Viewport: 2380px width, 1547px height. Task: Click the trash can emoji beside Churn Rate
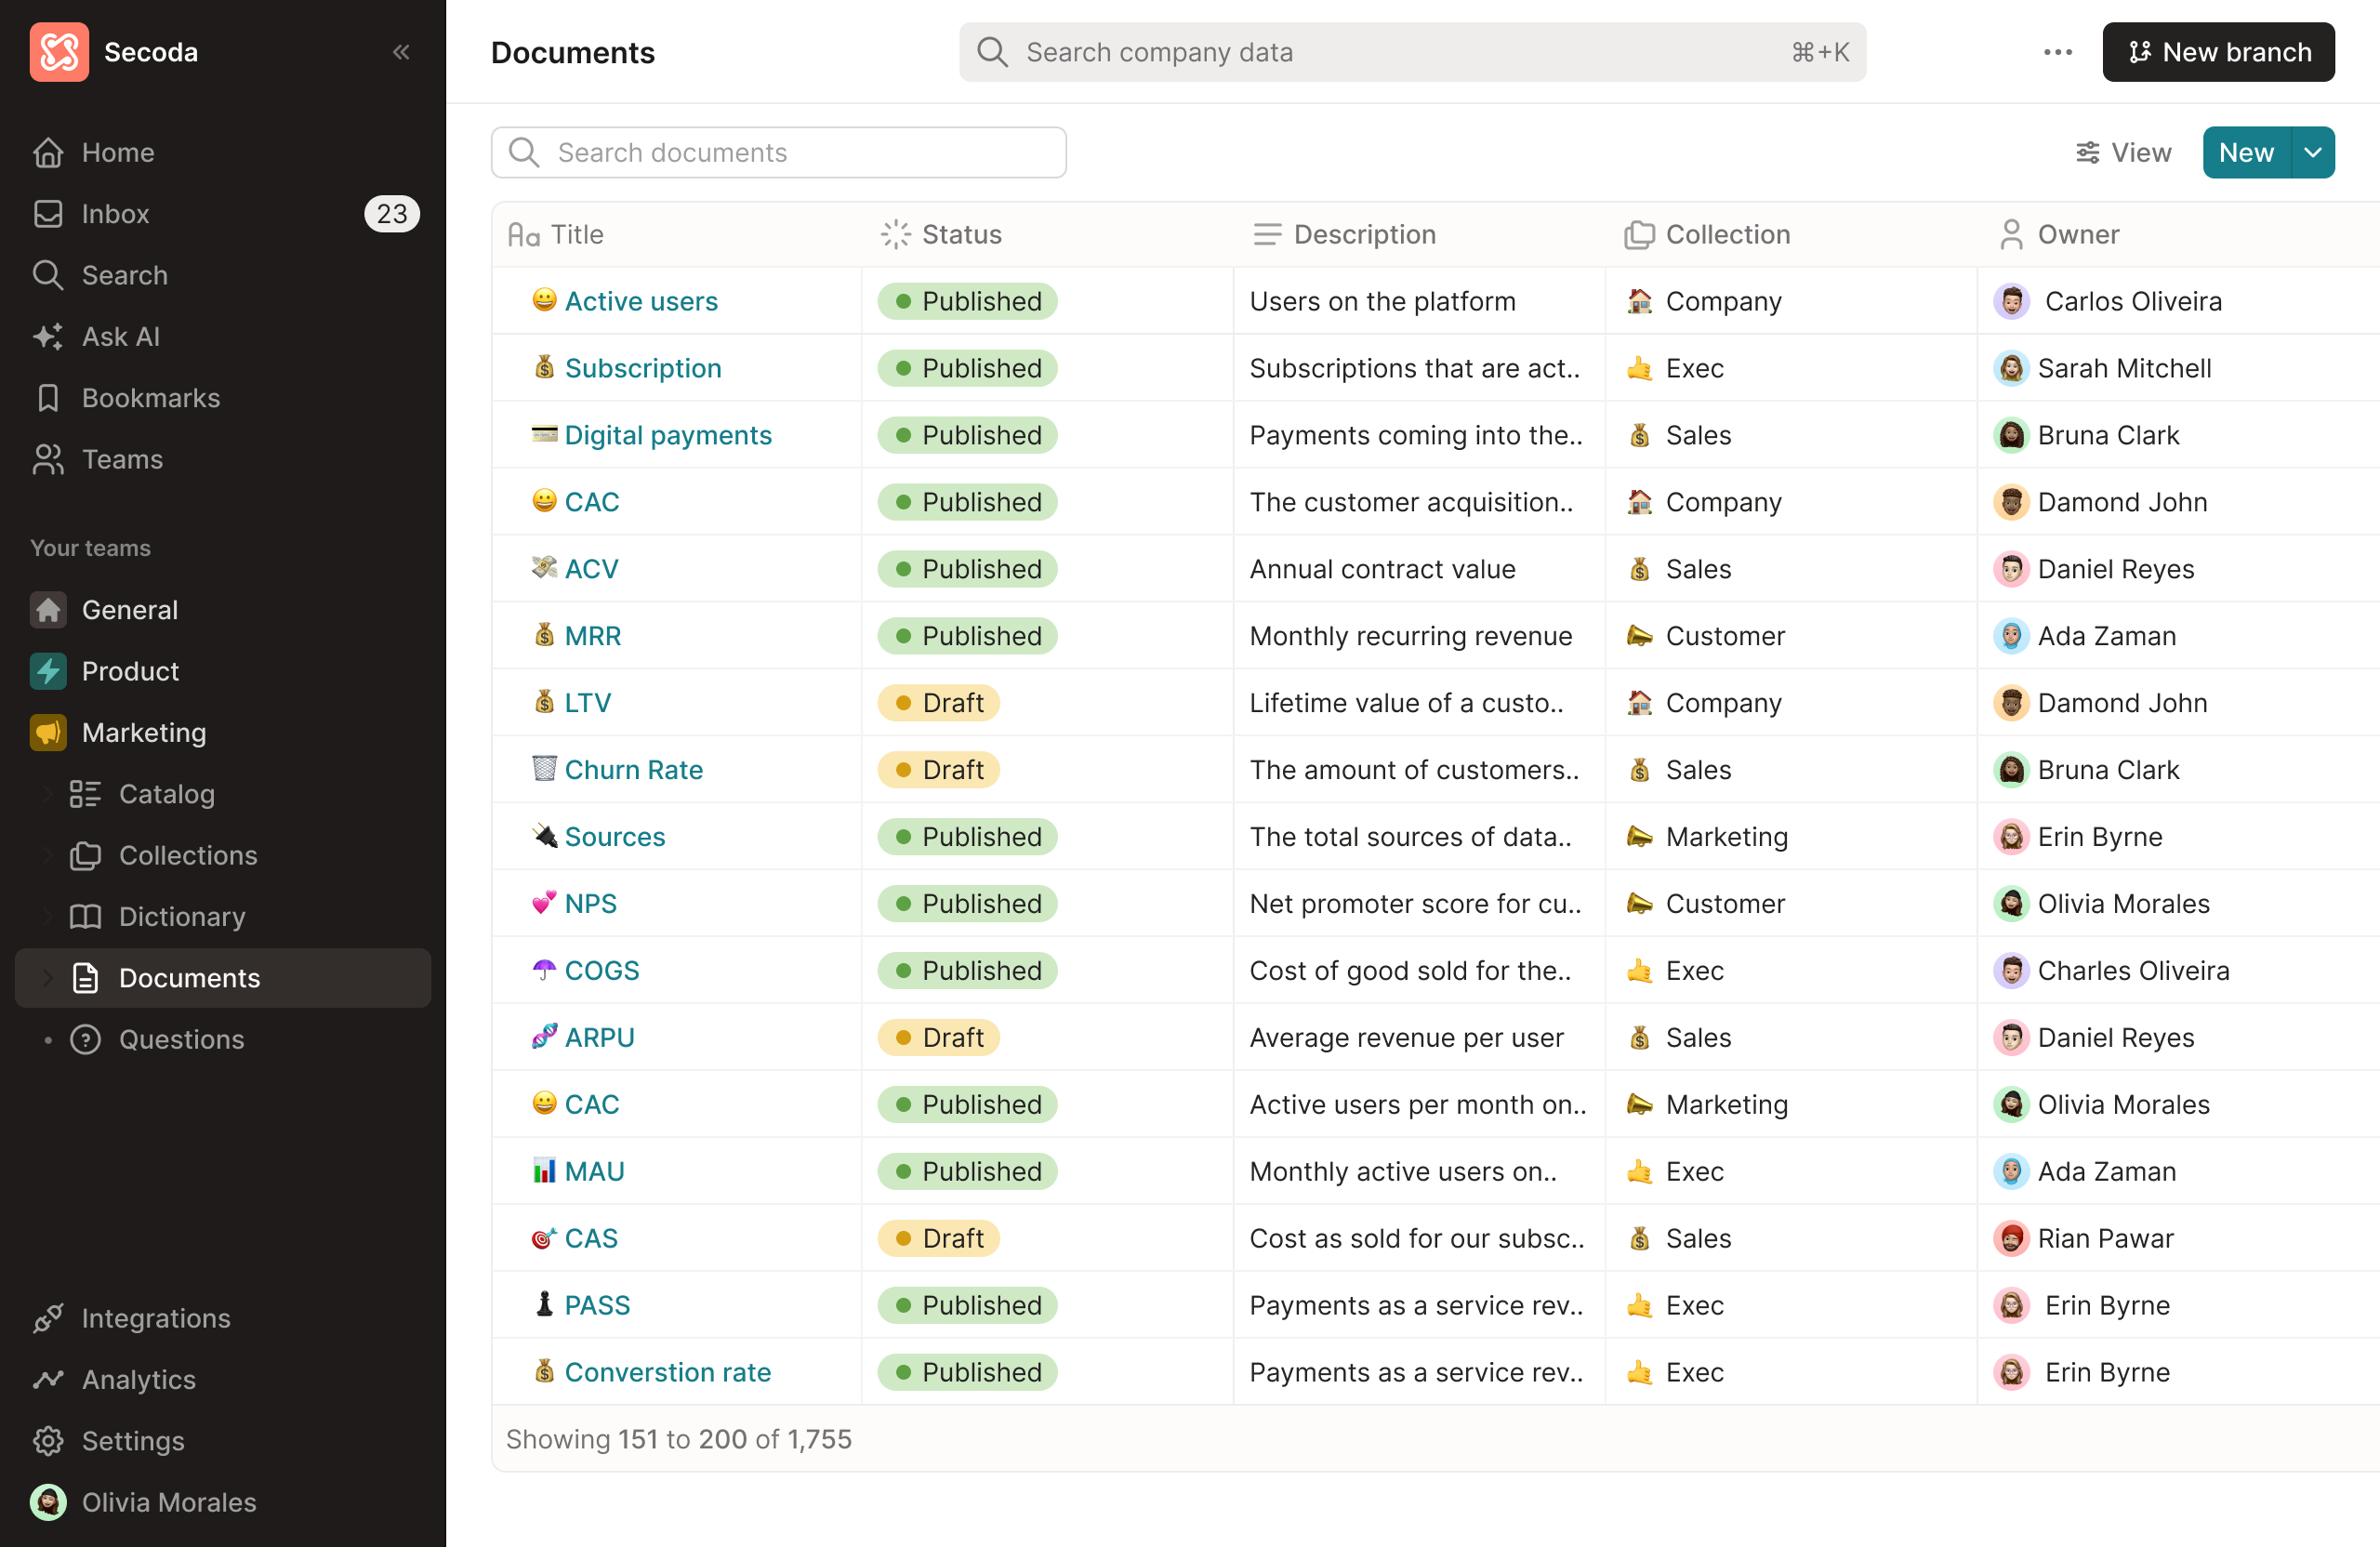coord(544,768)
